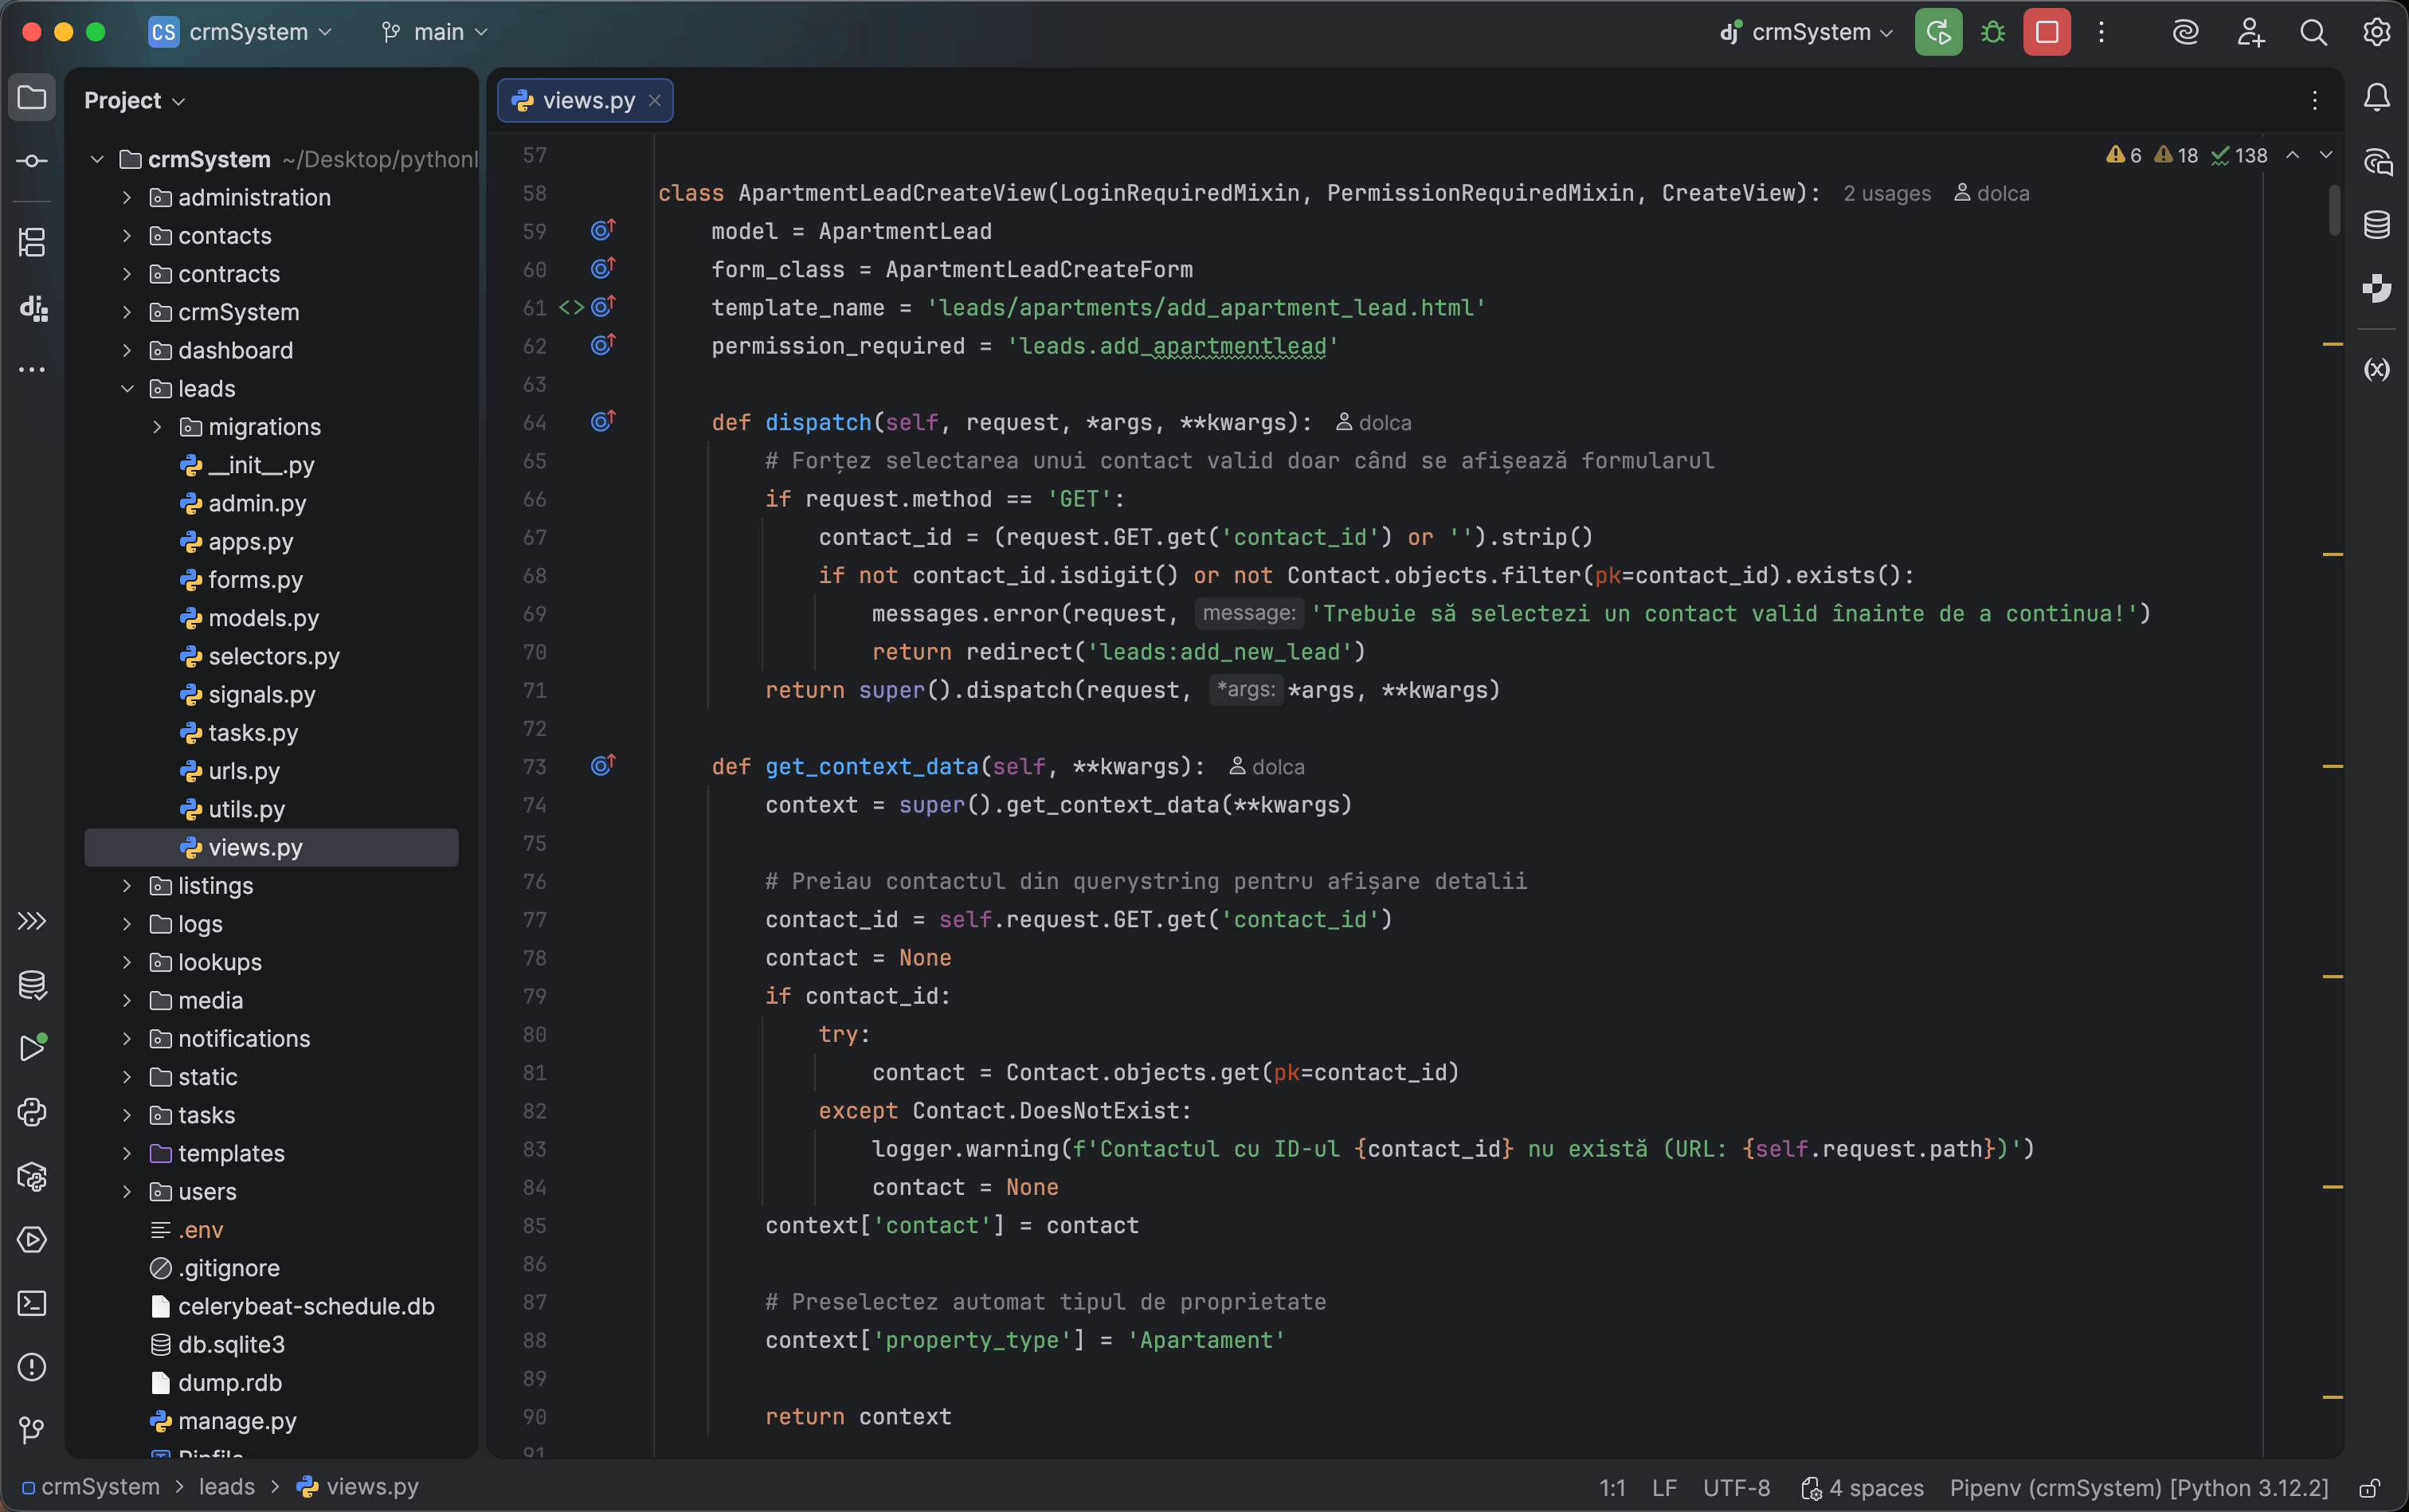This screenshot has width=2409, height=1512.
Task: Expand the contacts folder
Action: click(x=127, y=236)
